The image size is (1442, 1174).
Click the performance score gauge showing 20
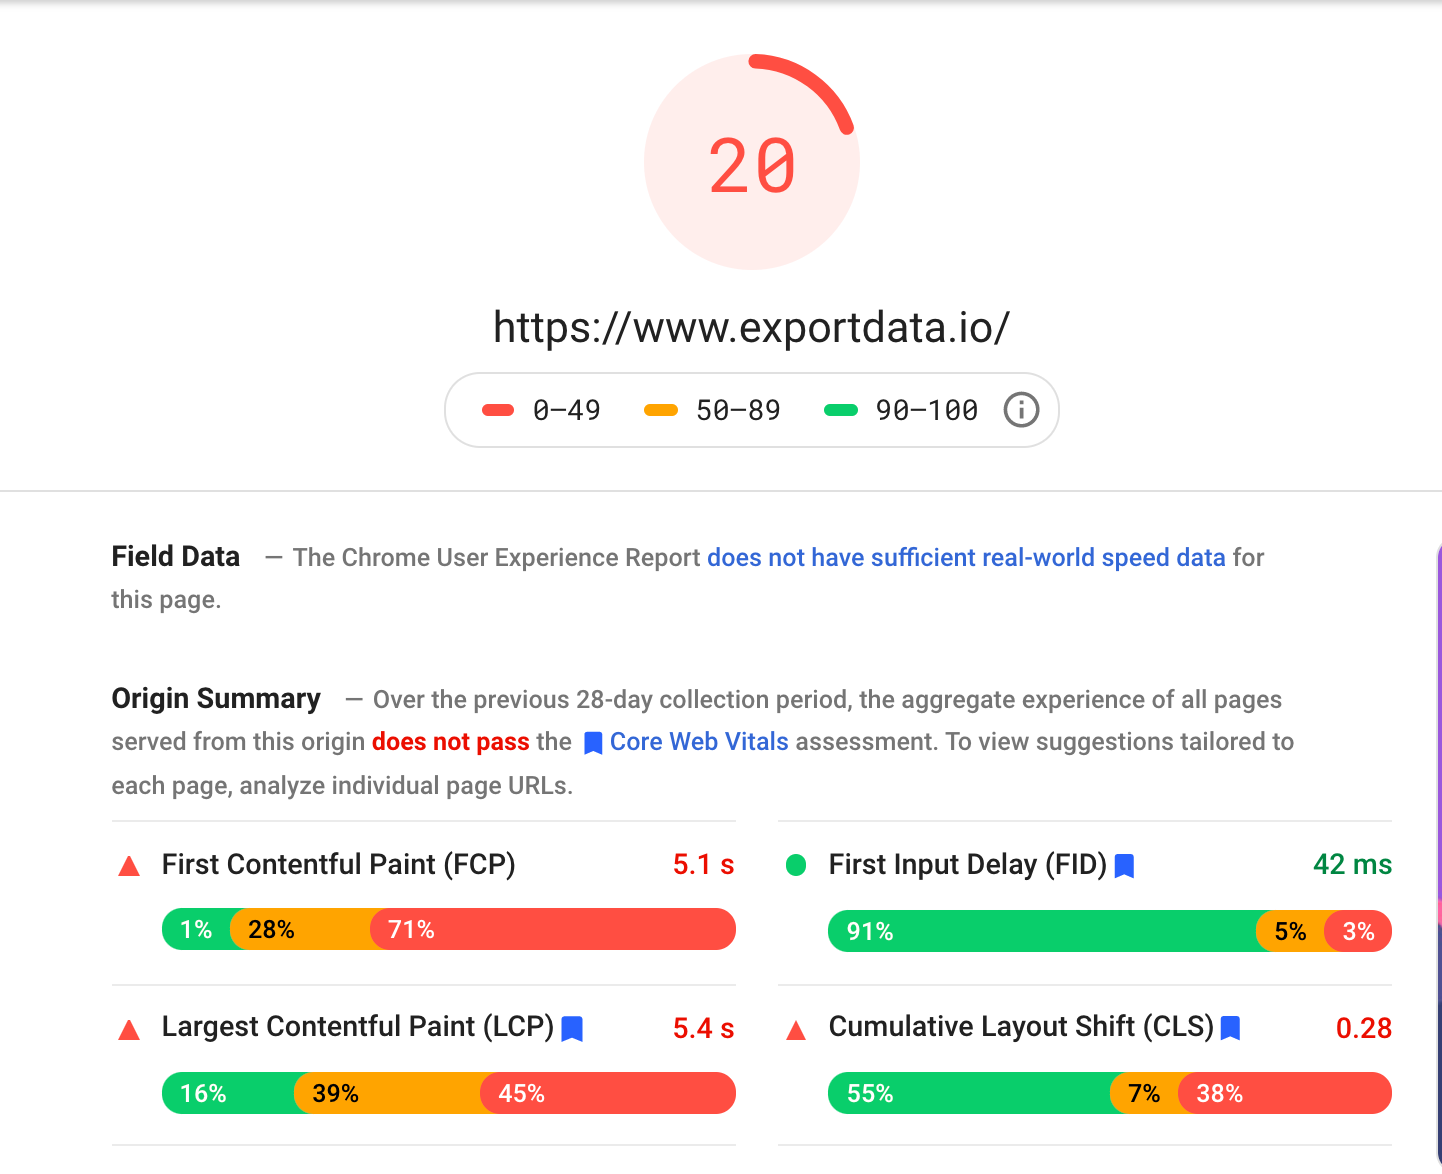click(752, 162)
